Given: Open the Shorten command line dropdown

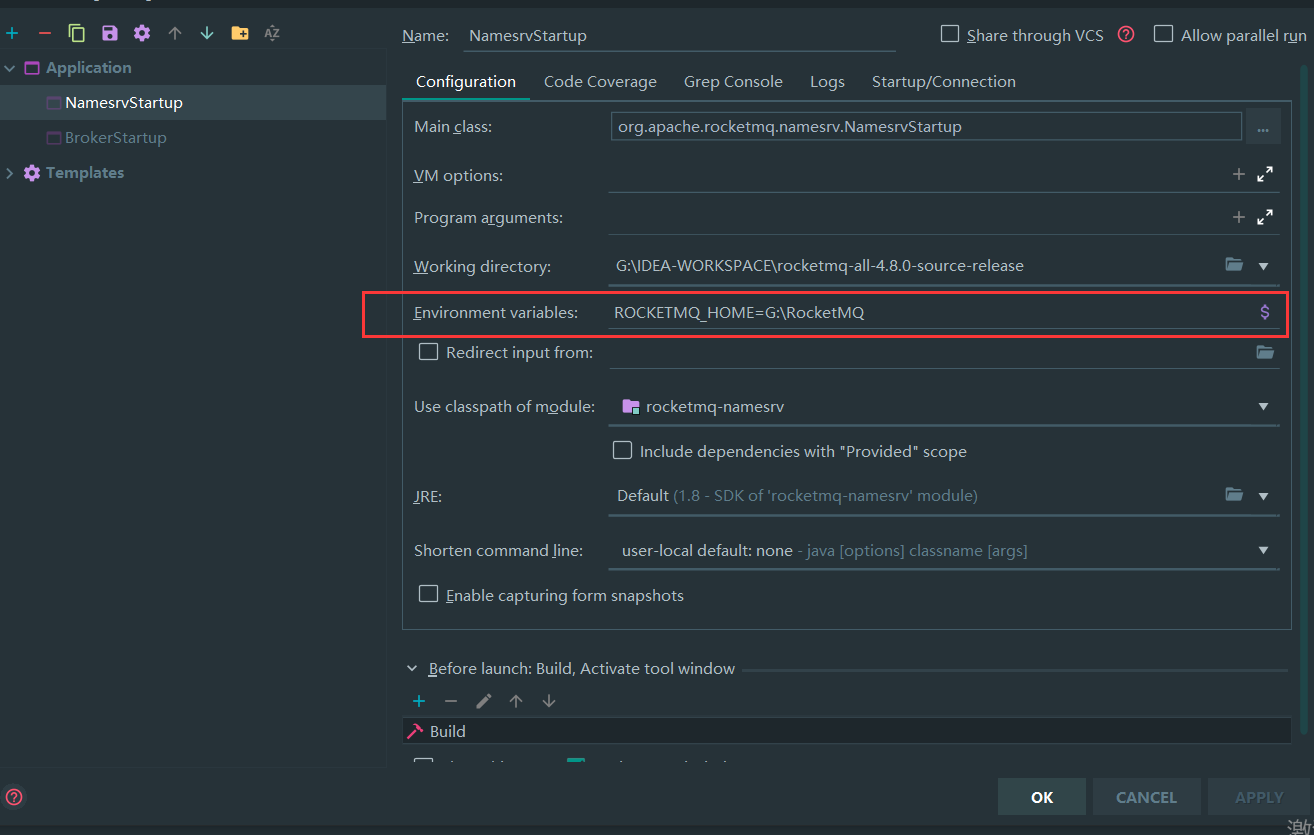Looking at the screenshot, I should click(x=1264, y=550).
